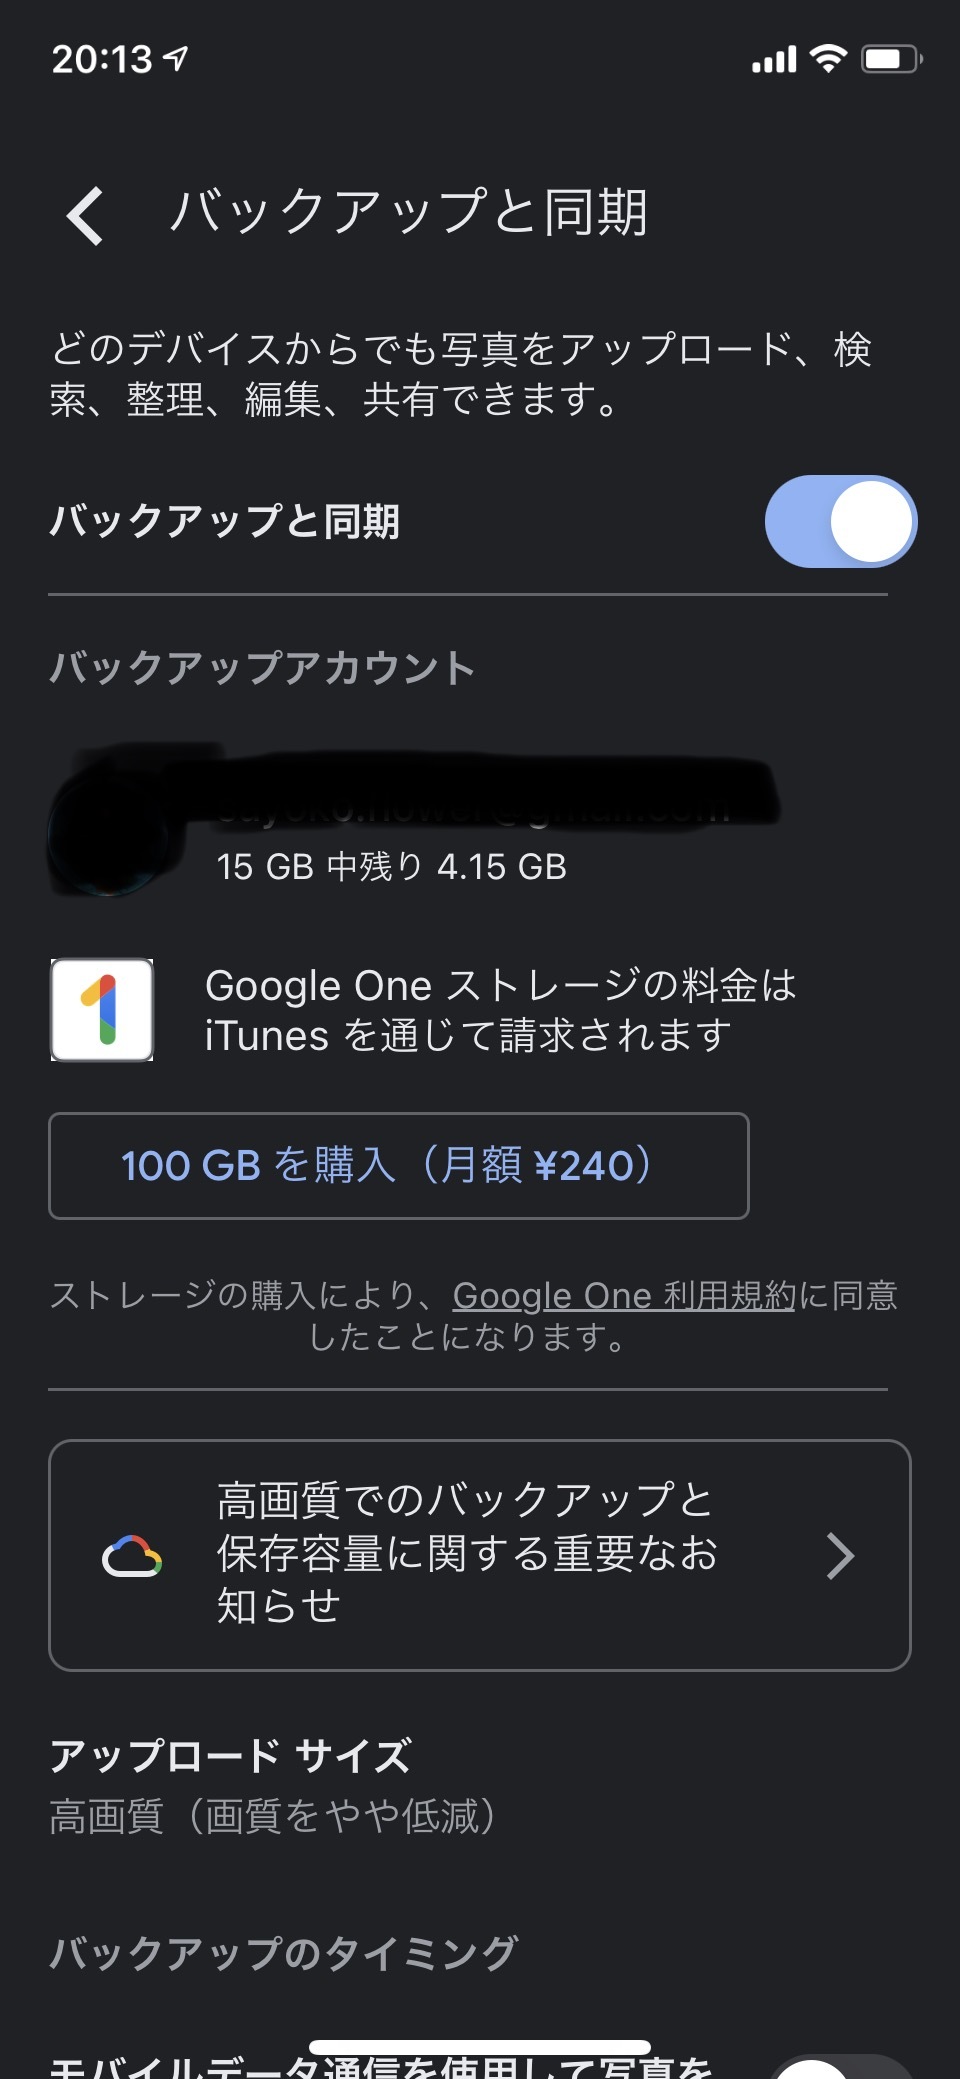Tap the 15 GB 中残り 4.15 GB storage text
Image resolution: width=960 pixels, height=2079 pixels.
391,867
